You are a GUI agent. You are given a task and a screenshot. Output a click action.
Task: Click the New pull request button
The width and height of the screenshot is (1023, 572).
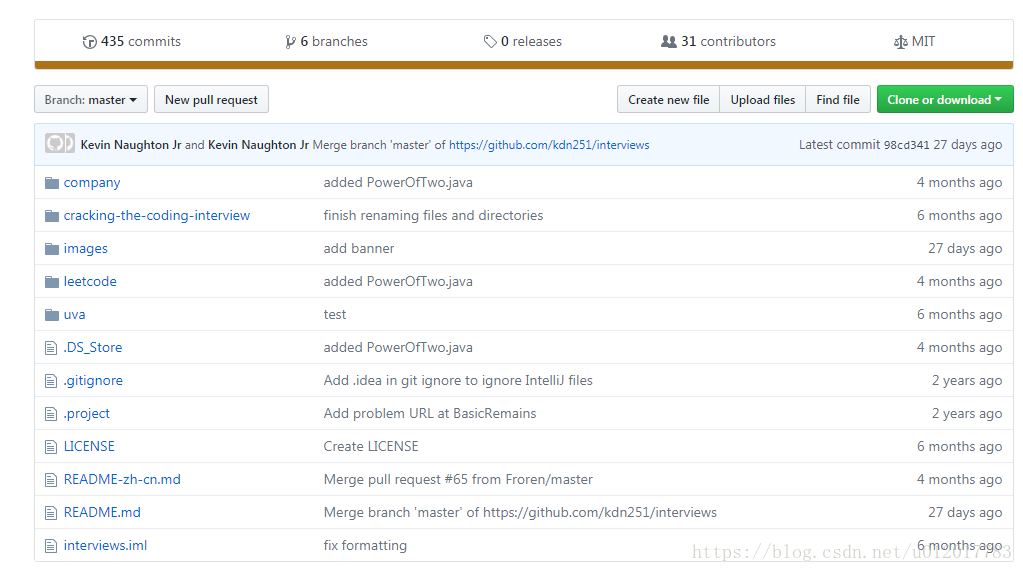pyautogui.click(x=211, y=99)
